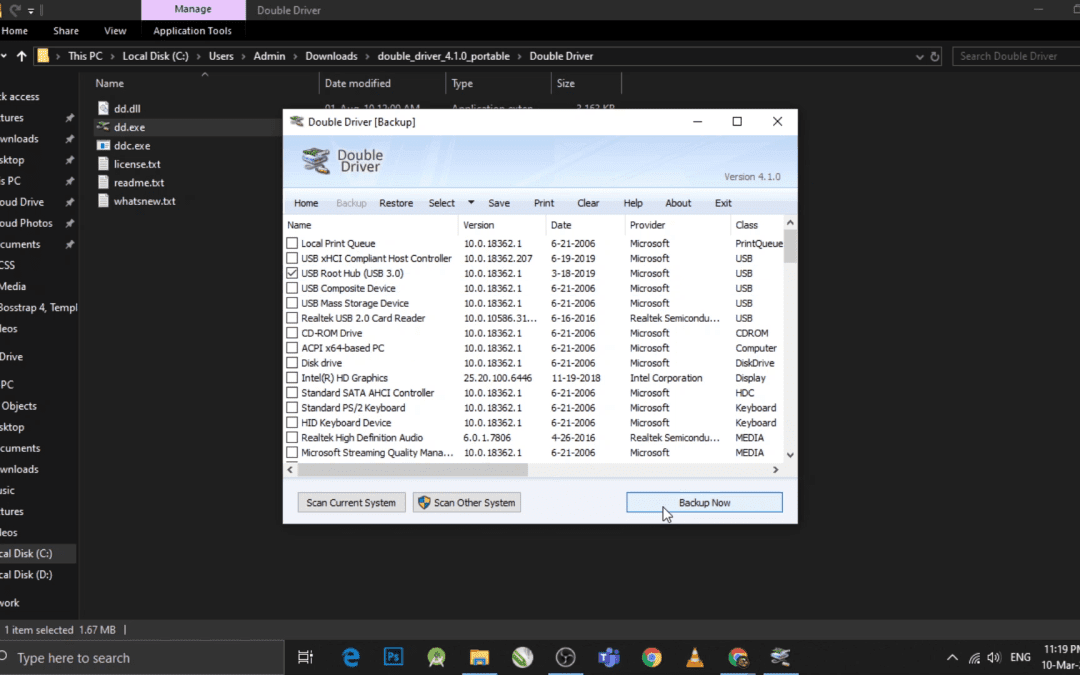
Task: Check the Local Print Queue driver
Action: tap(292, 243)
